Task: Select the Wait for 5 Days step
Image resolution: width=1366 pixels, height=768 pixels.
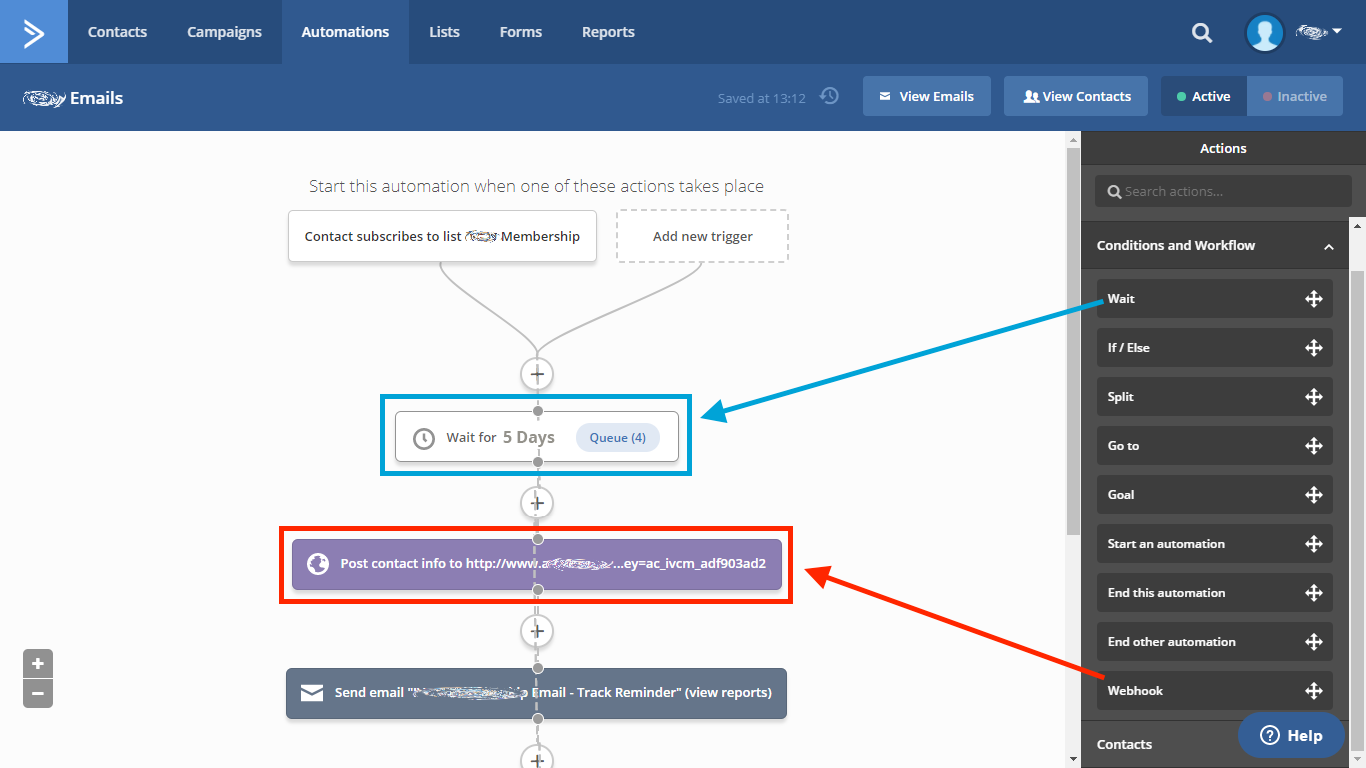Action: (537, 438)
